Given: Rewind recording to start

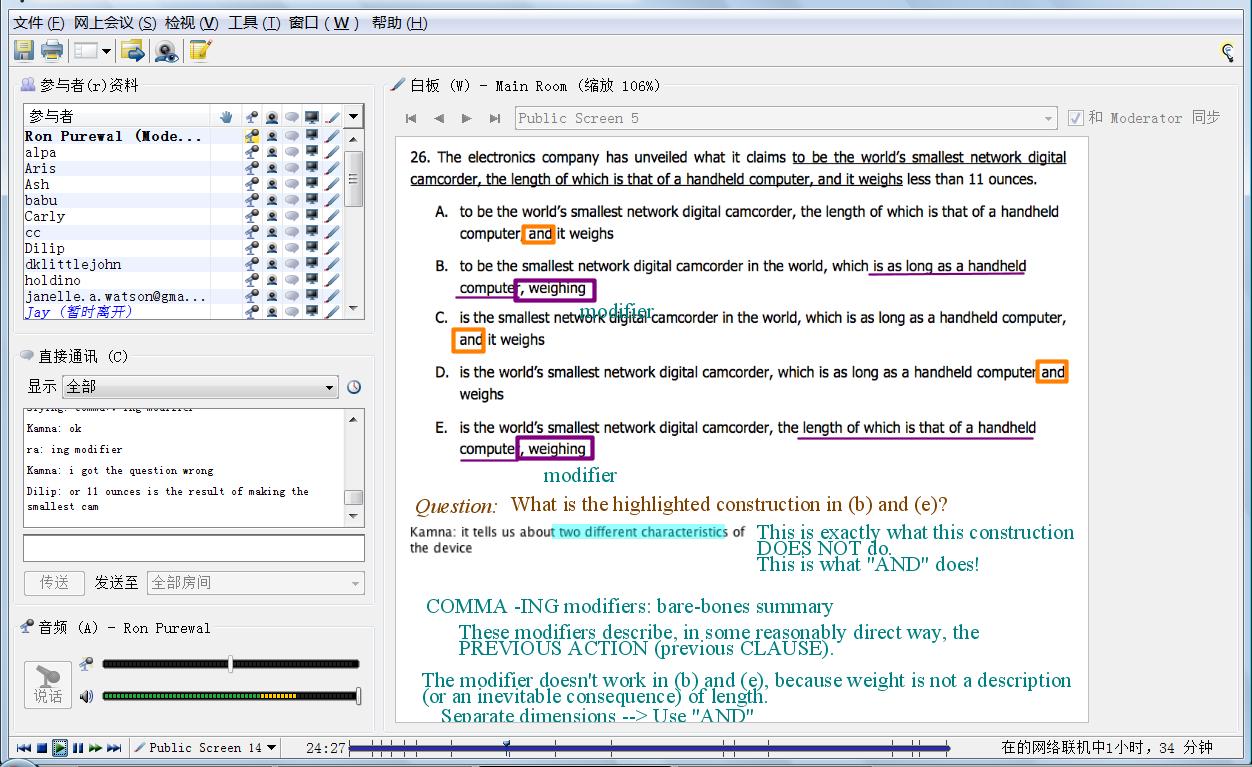Looking at the screenshot, I should tap(23, 747).
